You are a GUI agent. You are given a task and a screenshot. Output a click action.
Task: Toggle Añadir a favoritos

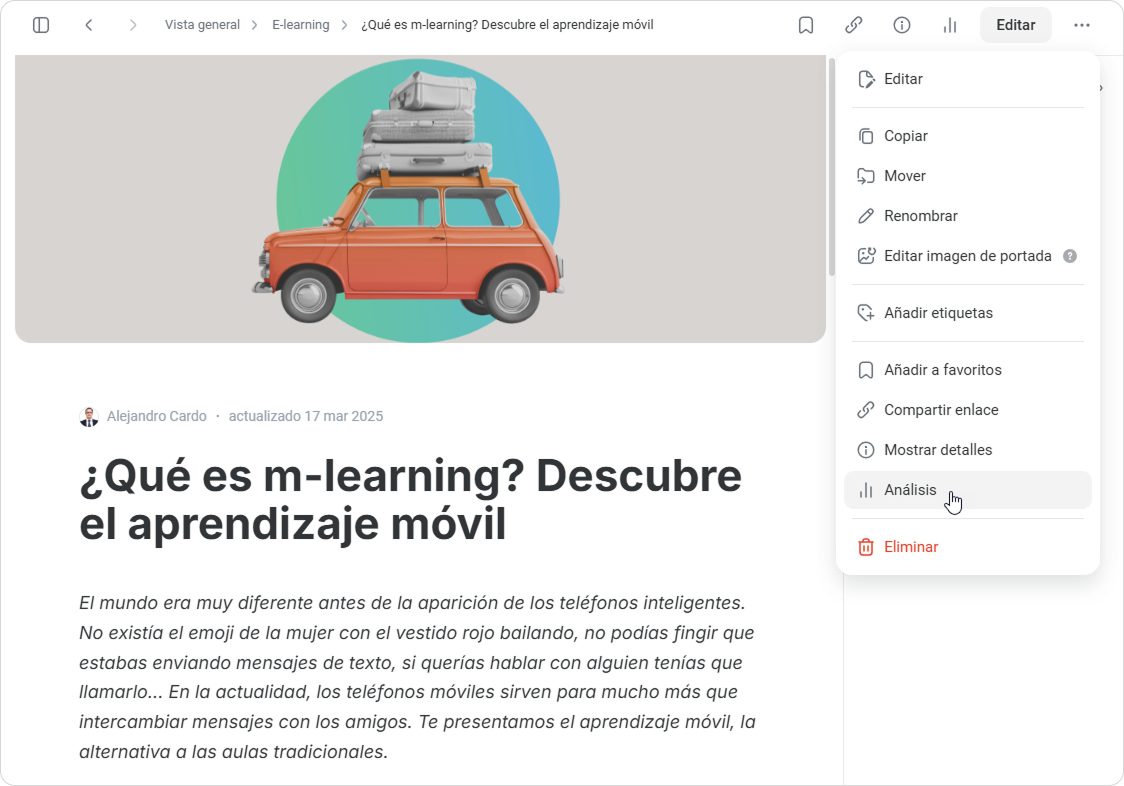pos(942,370)
